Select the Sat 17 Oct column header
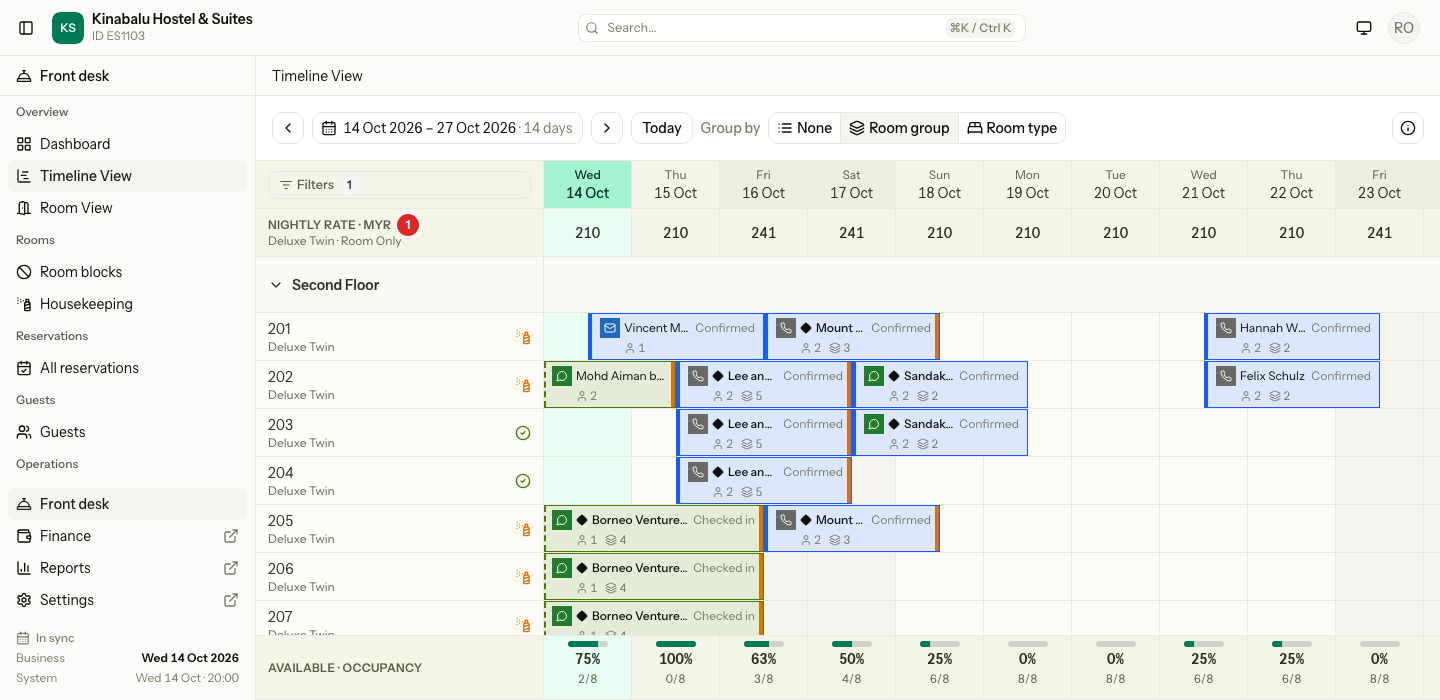This screenshot has height=700, width=1440. click(852, 185)
